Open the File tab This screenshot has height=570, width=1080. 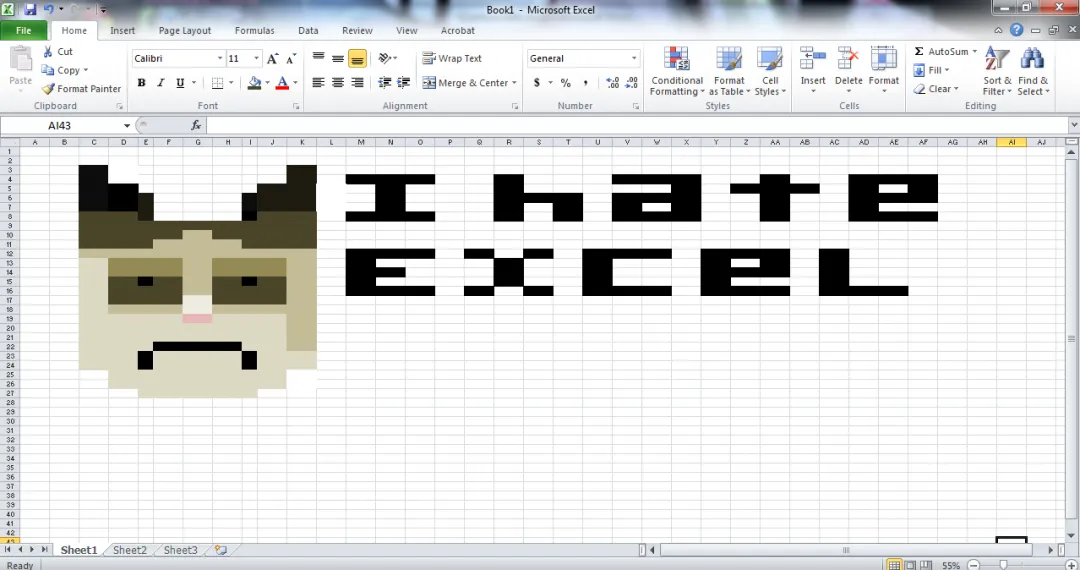[23, 30]
